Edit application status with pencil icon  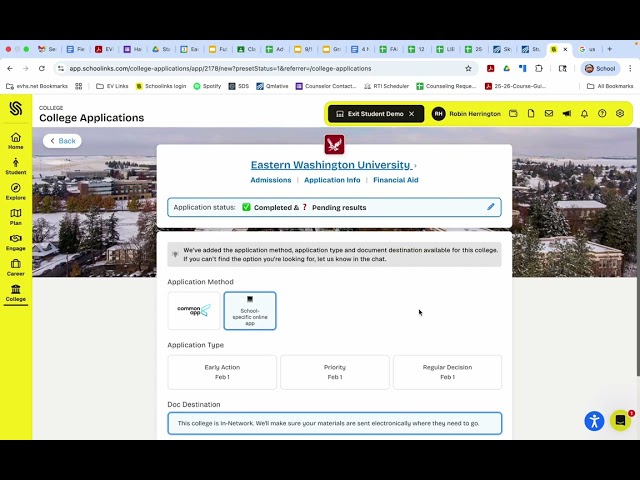click(x=491, y=207)
